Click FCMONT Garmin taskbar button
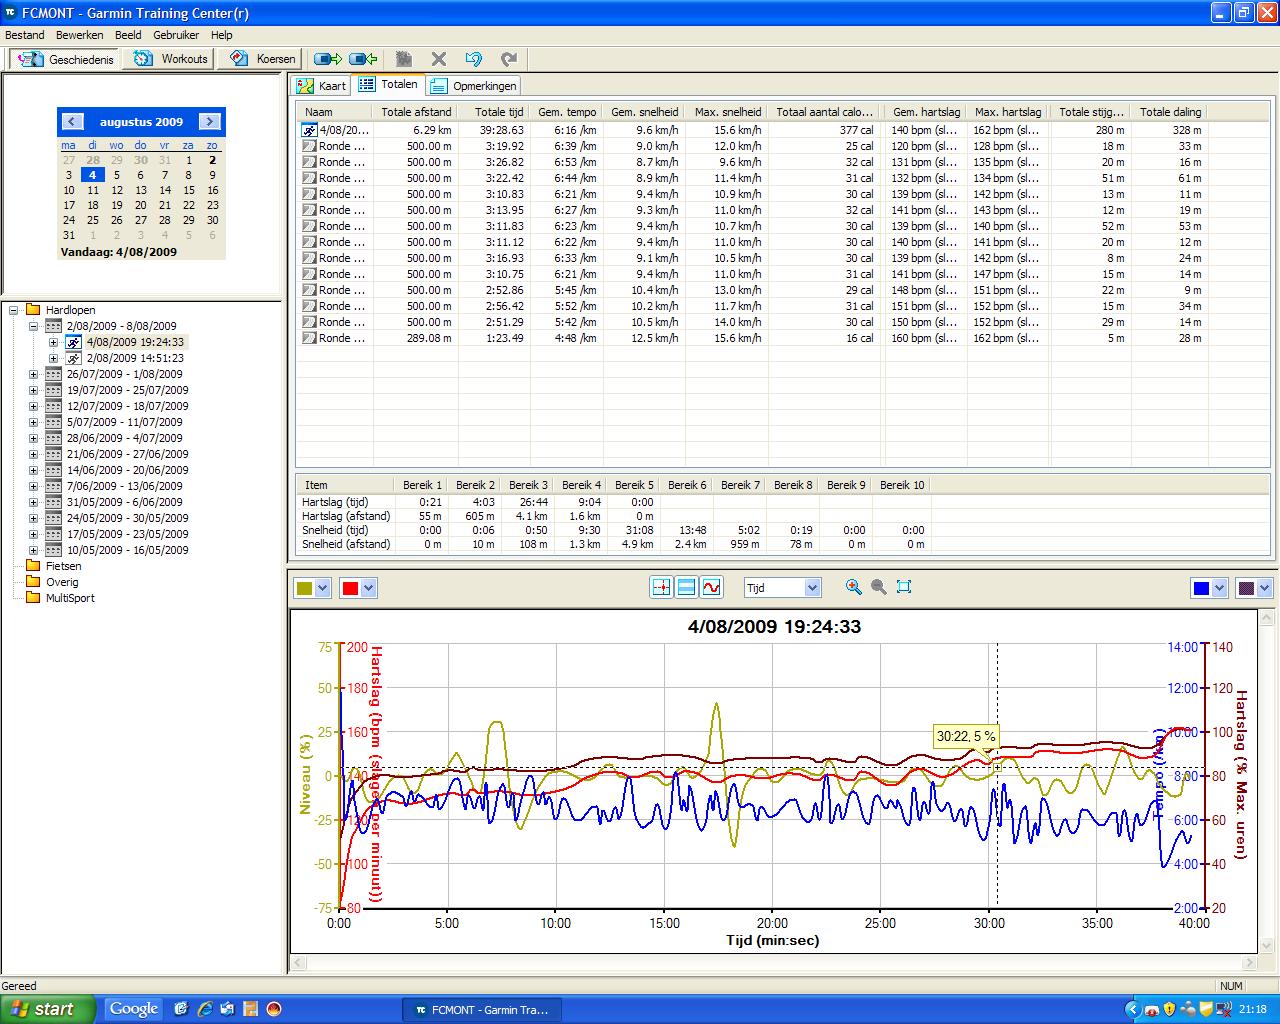Image resolution: width=1280 pixels, height=1024 pixels. click(483, 1010)
